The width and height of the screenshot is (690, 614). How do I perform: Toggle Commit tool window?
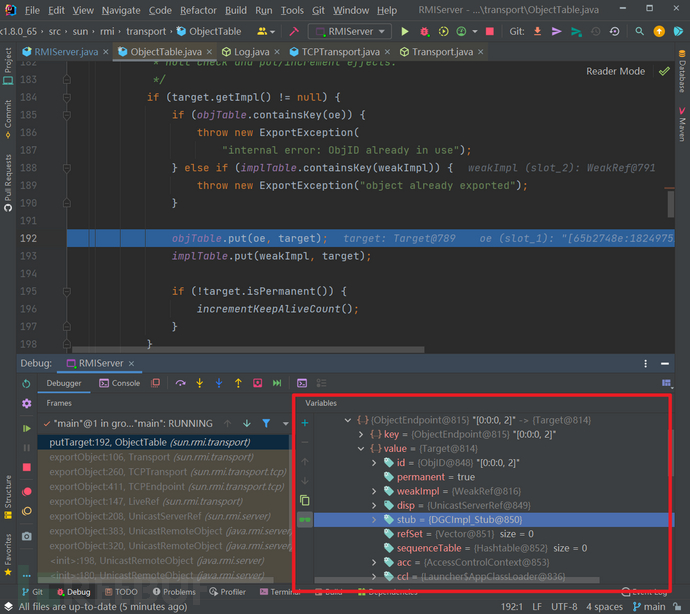8,119
